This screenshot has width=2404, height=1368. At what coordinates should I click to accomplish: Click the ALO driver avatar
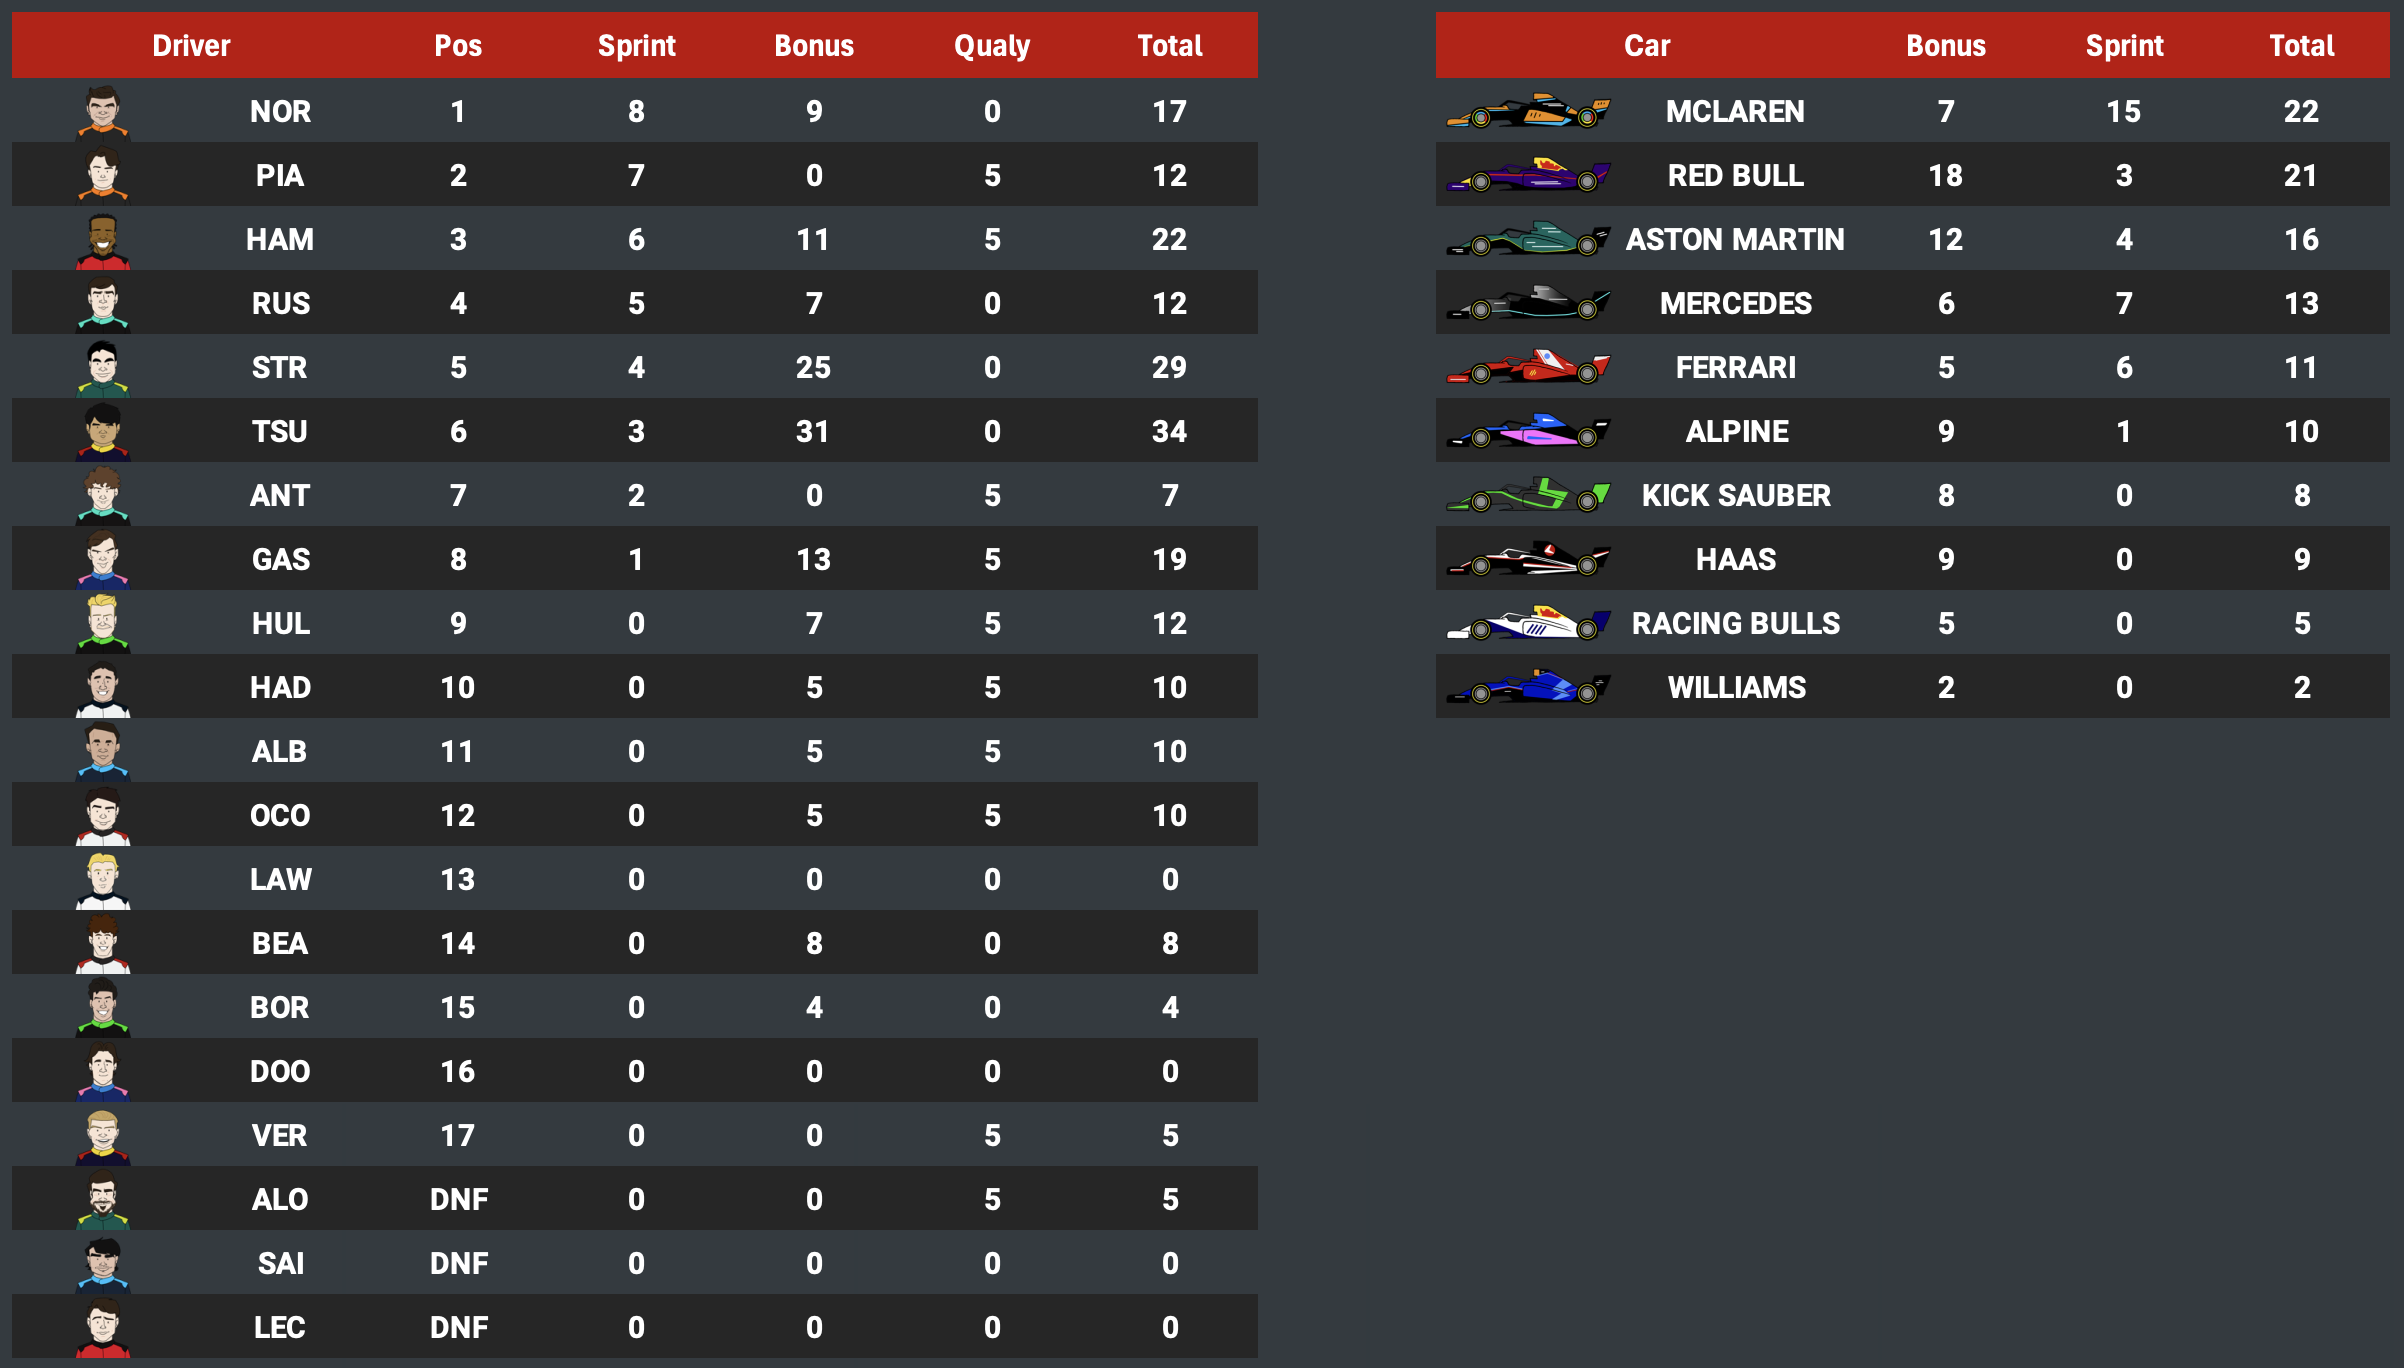[103, 1199]
